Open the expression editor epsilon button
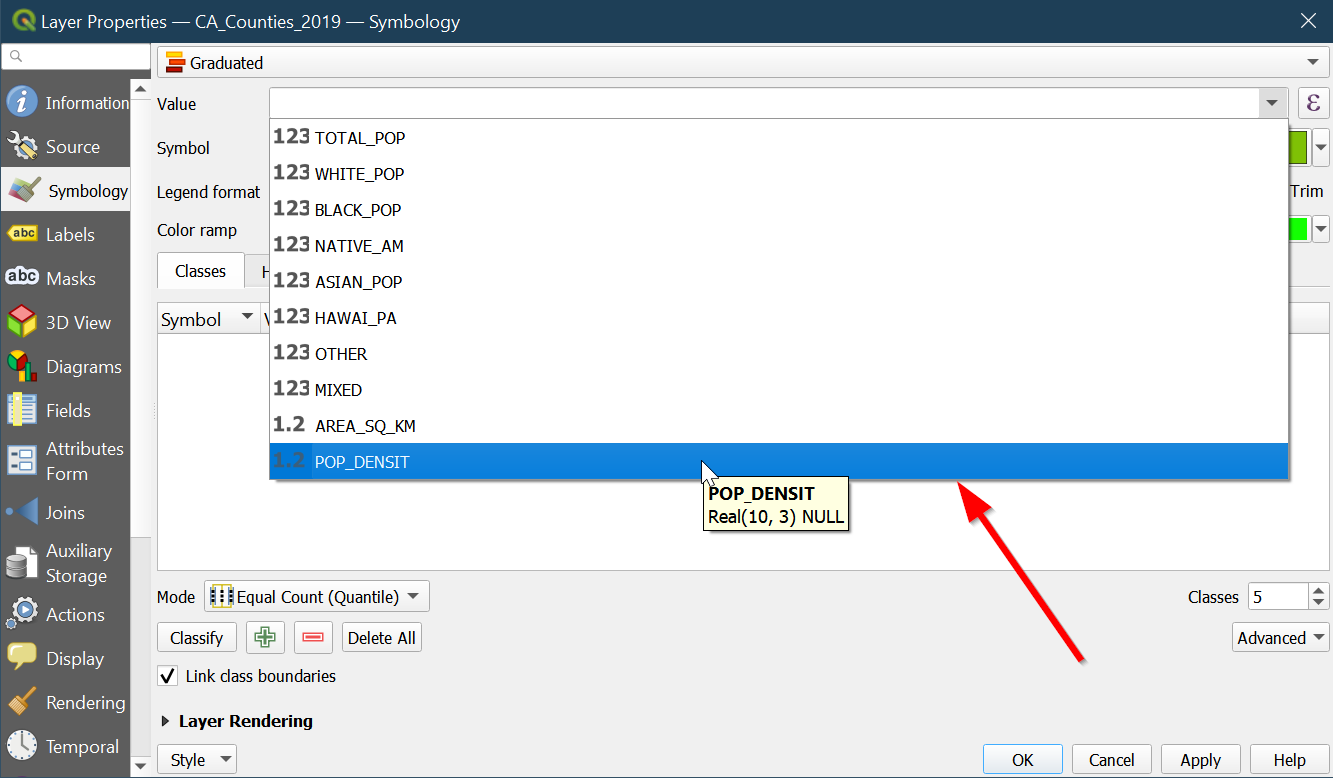 (x=1313, y=103)
